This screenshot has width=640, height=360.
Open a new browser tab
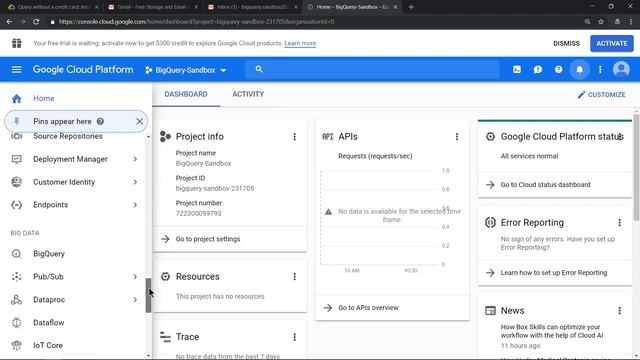tap(411, 7)
